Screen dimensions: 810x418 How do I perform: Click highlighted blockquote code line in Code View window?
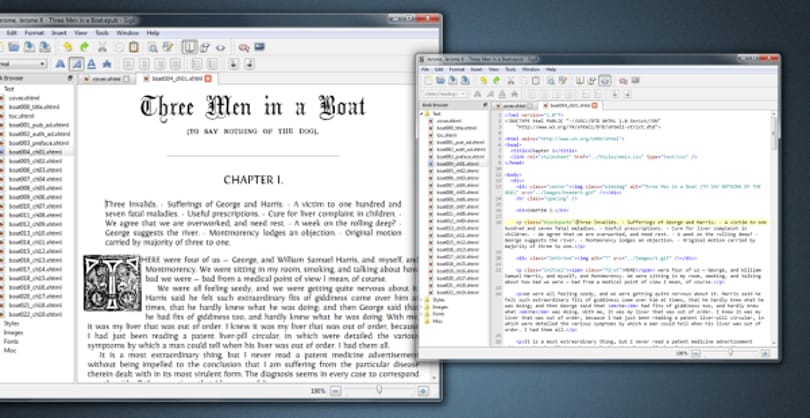coord(635,222)
